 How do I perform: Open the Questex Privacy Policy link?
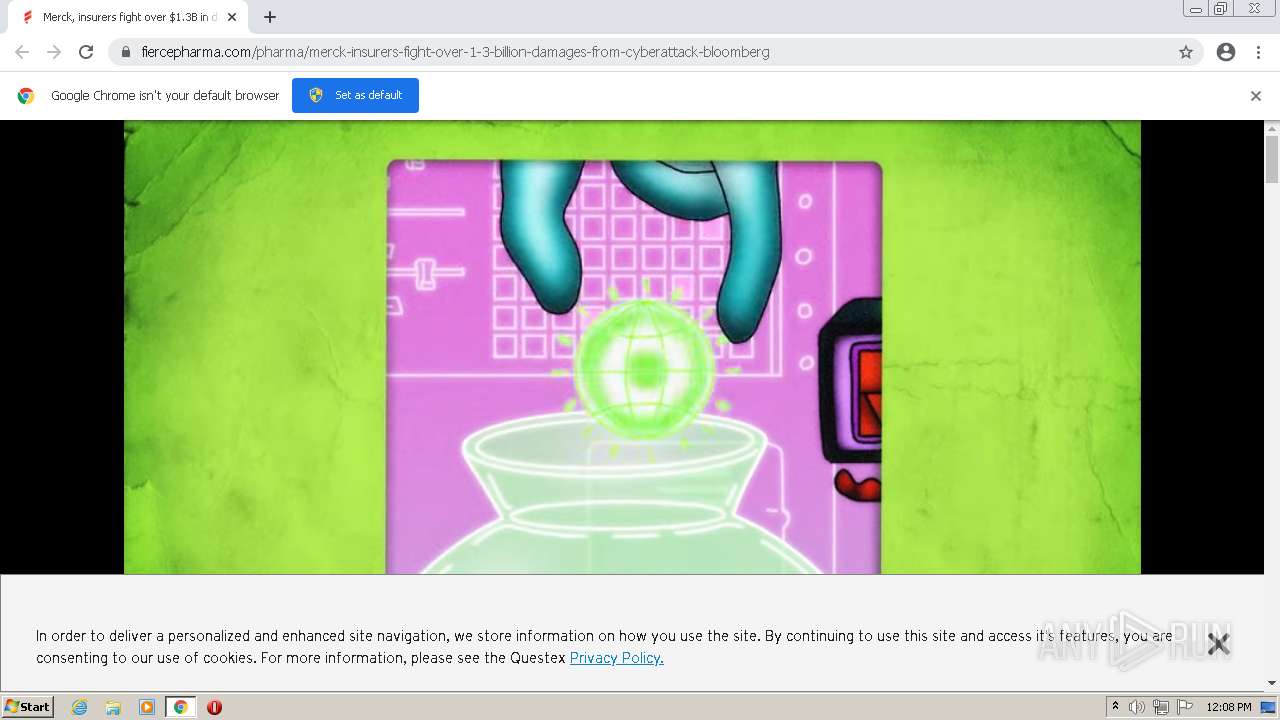tap(616, 658)
